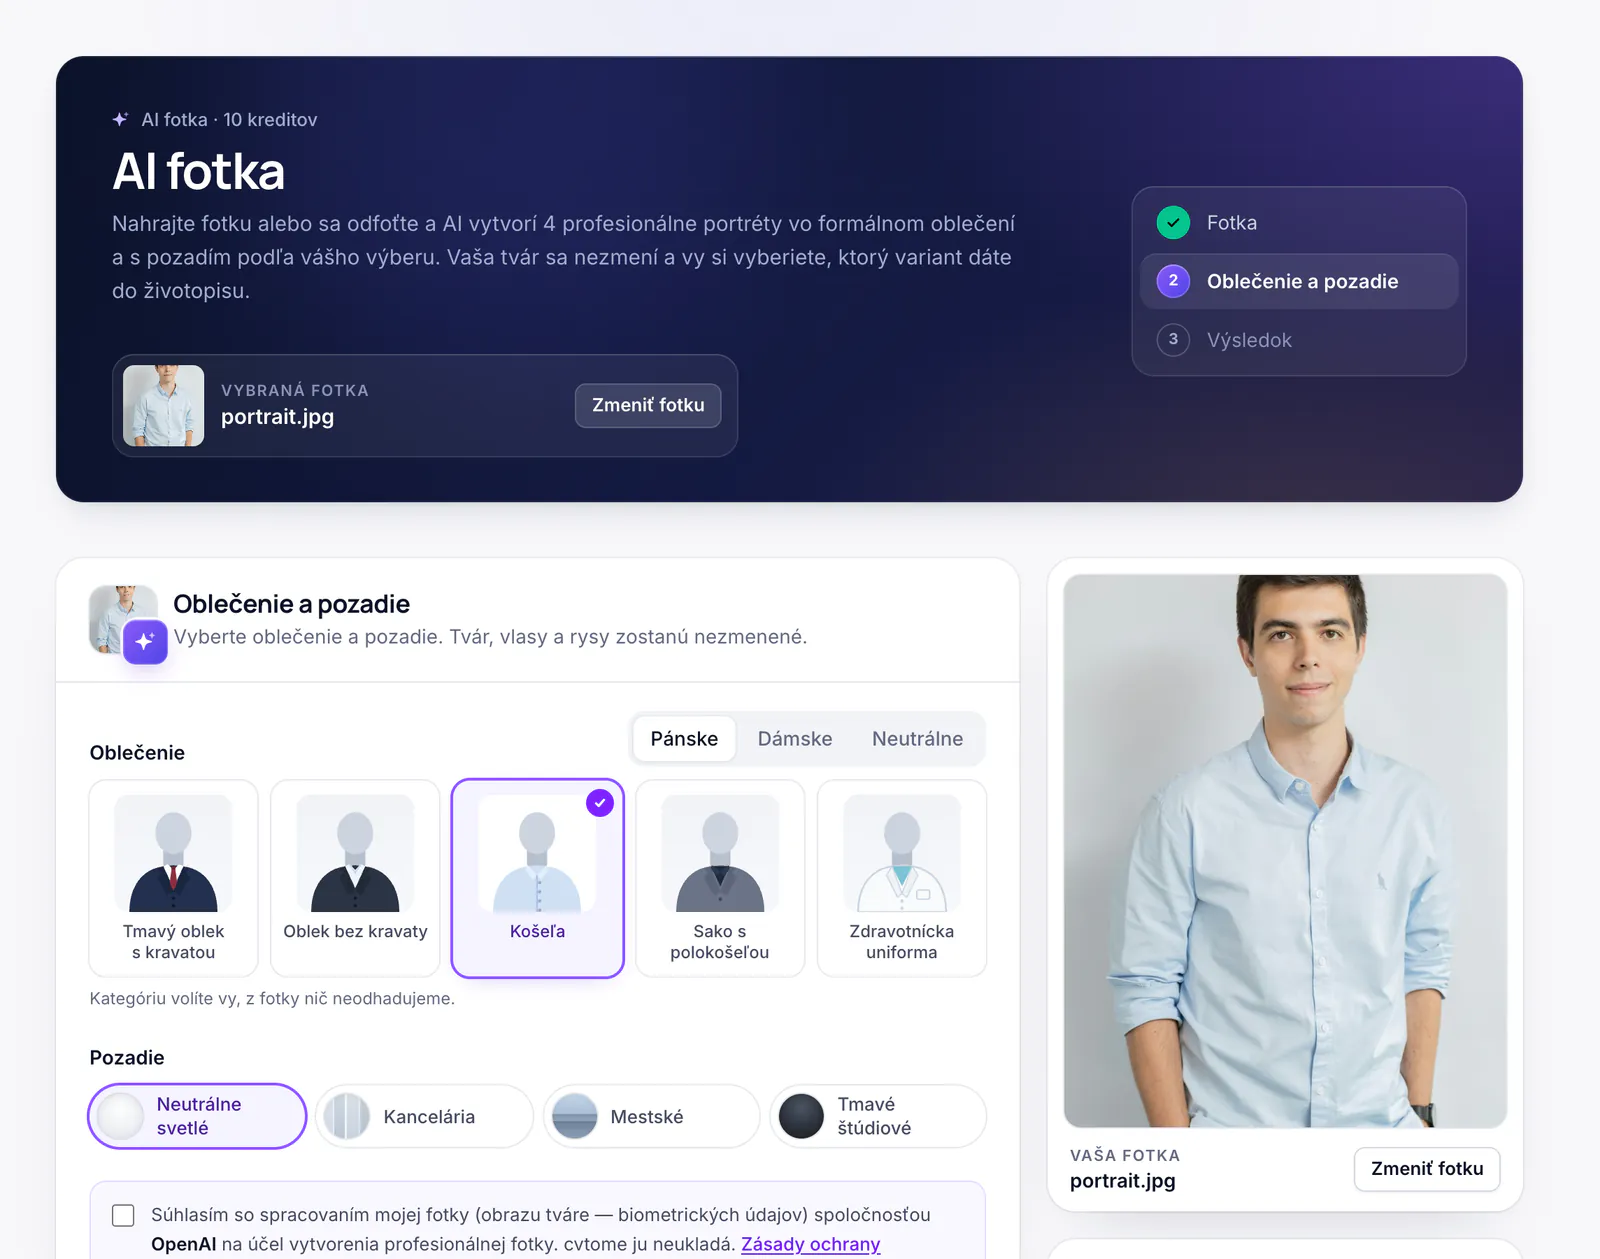Open the Zásady ochrany link
The height and width of the screenshot is (1259, 1600).
[810, 1244]
